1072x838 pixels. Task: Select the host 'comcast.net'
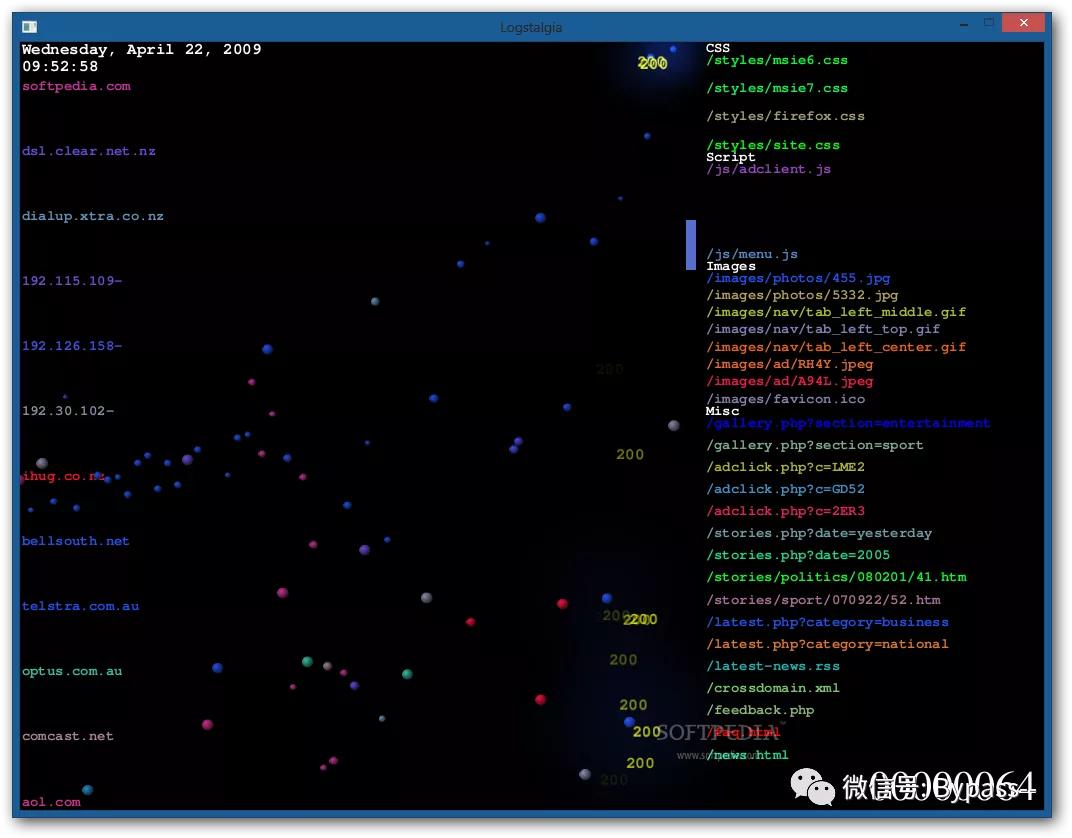click(x=68, y=736)
